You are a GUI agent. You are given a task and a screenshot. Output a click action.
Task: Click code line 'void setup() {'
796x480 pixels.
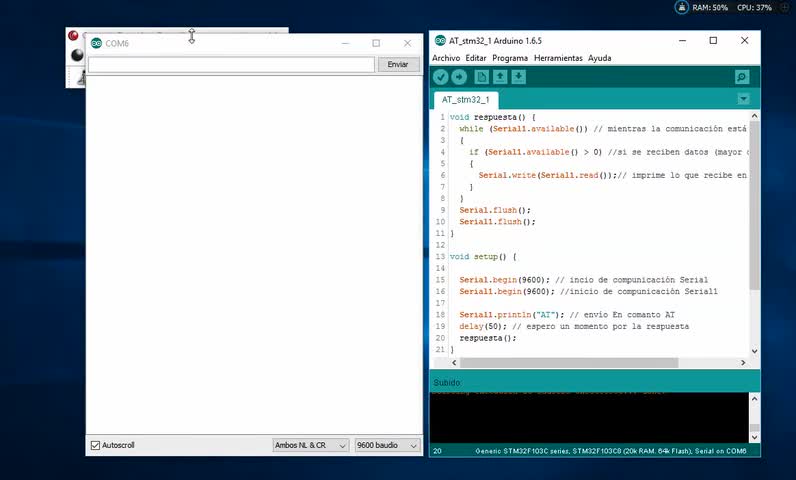(483, 257)
